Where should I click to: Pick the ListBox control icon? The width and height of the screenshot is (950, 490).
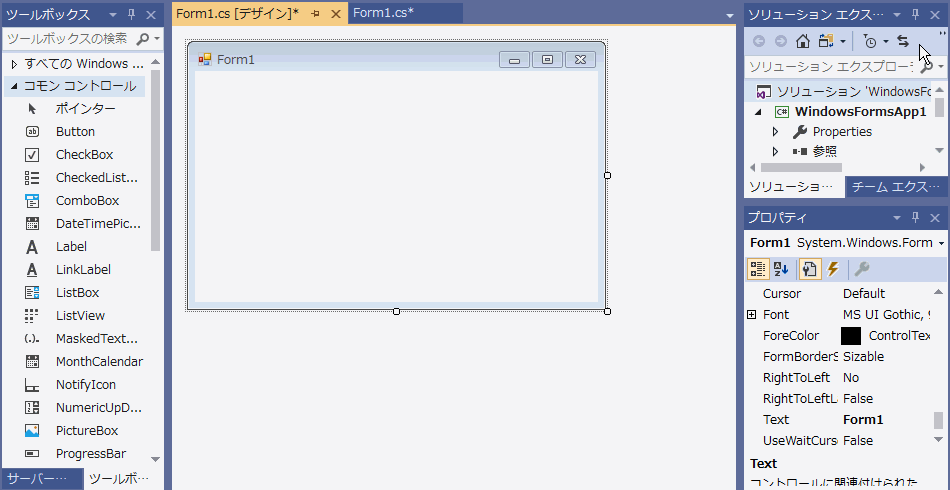coord(32,293)
